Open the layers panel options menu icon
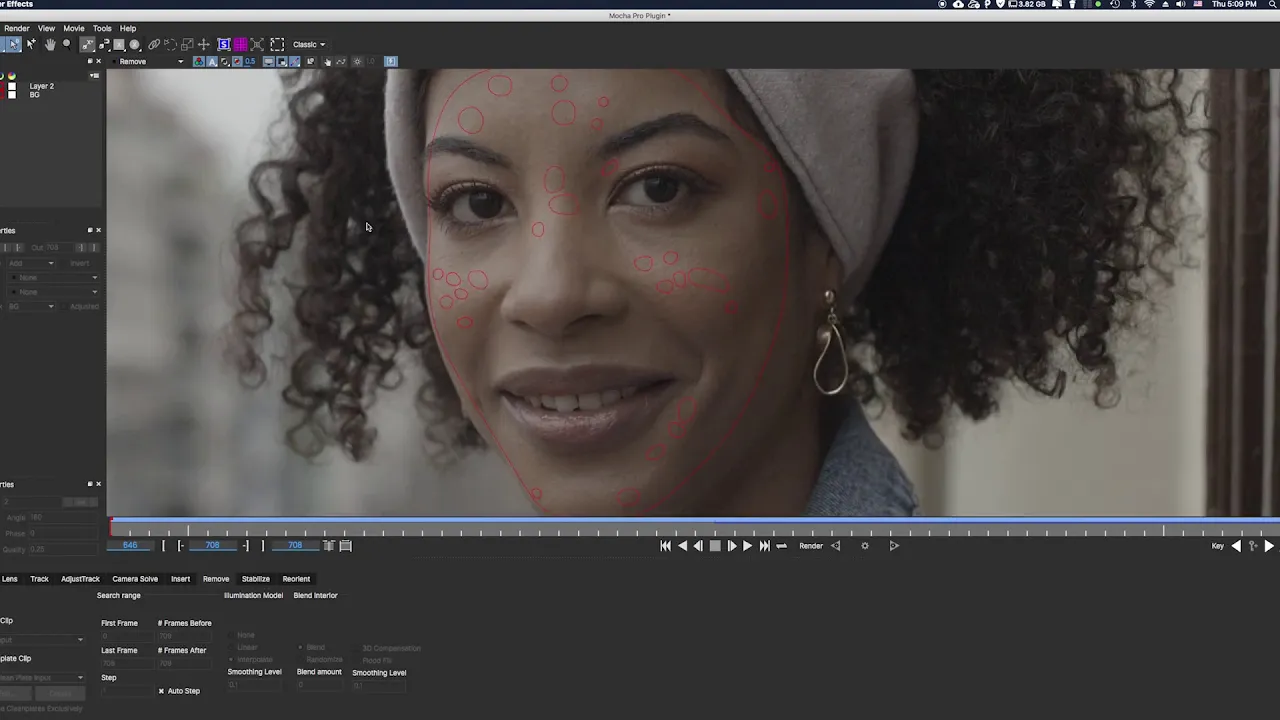The width and height of the screenshot is (1280, 720). pos(94,76)
